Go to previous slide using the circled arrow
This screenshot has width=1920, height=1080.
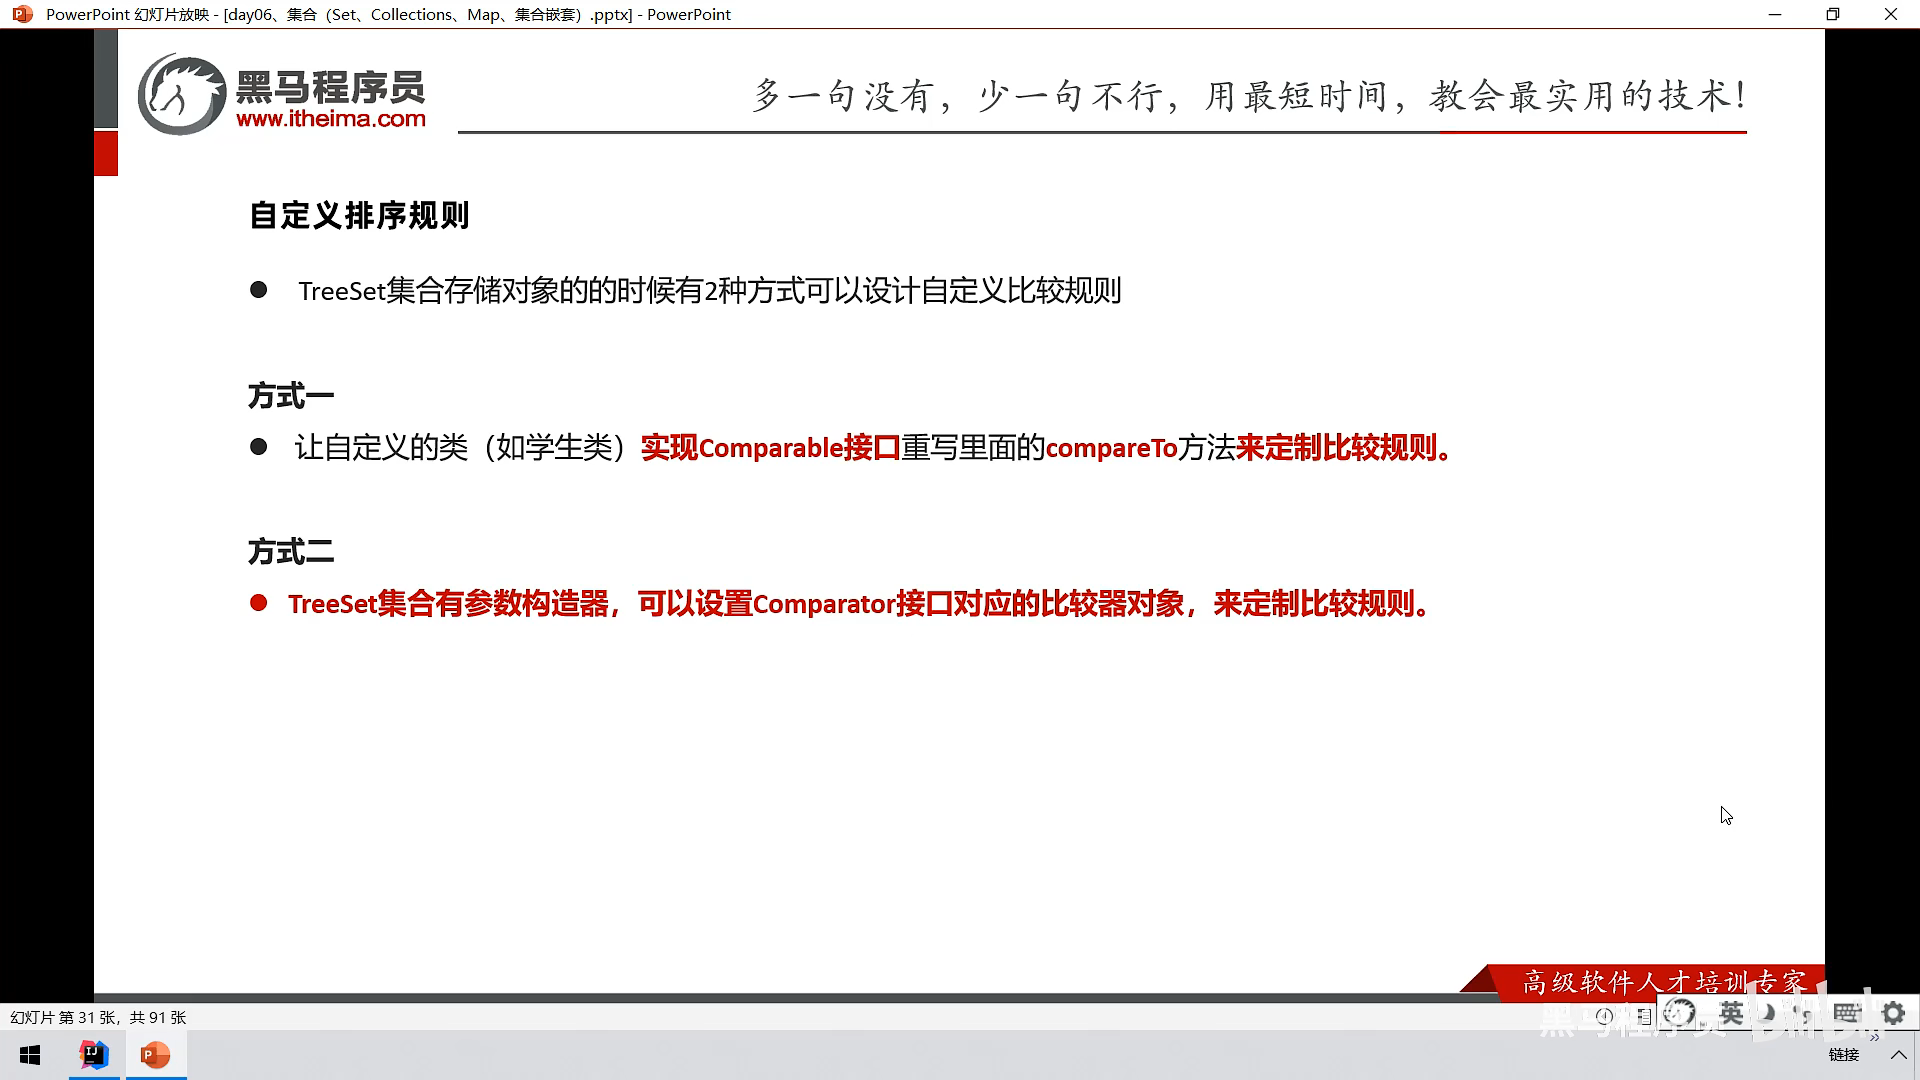(1604, 1016)
